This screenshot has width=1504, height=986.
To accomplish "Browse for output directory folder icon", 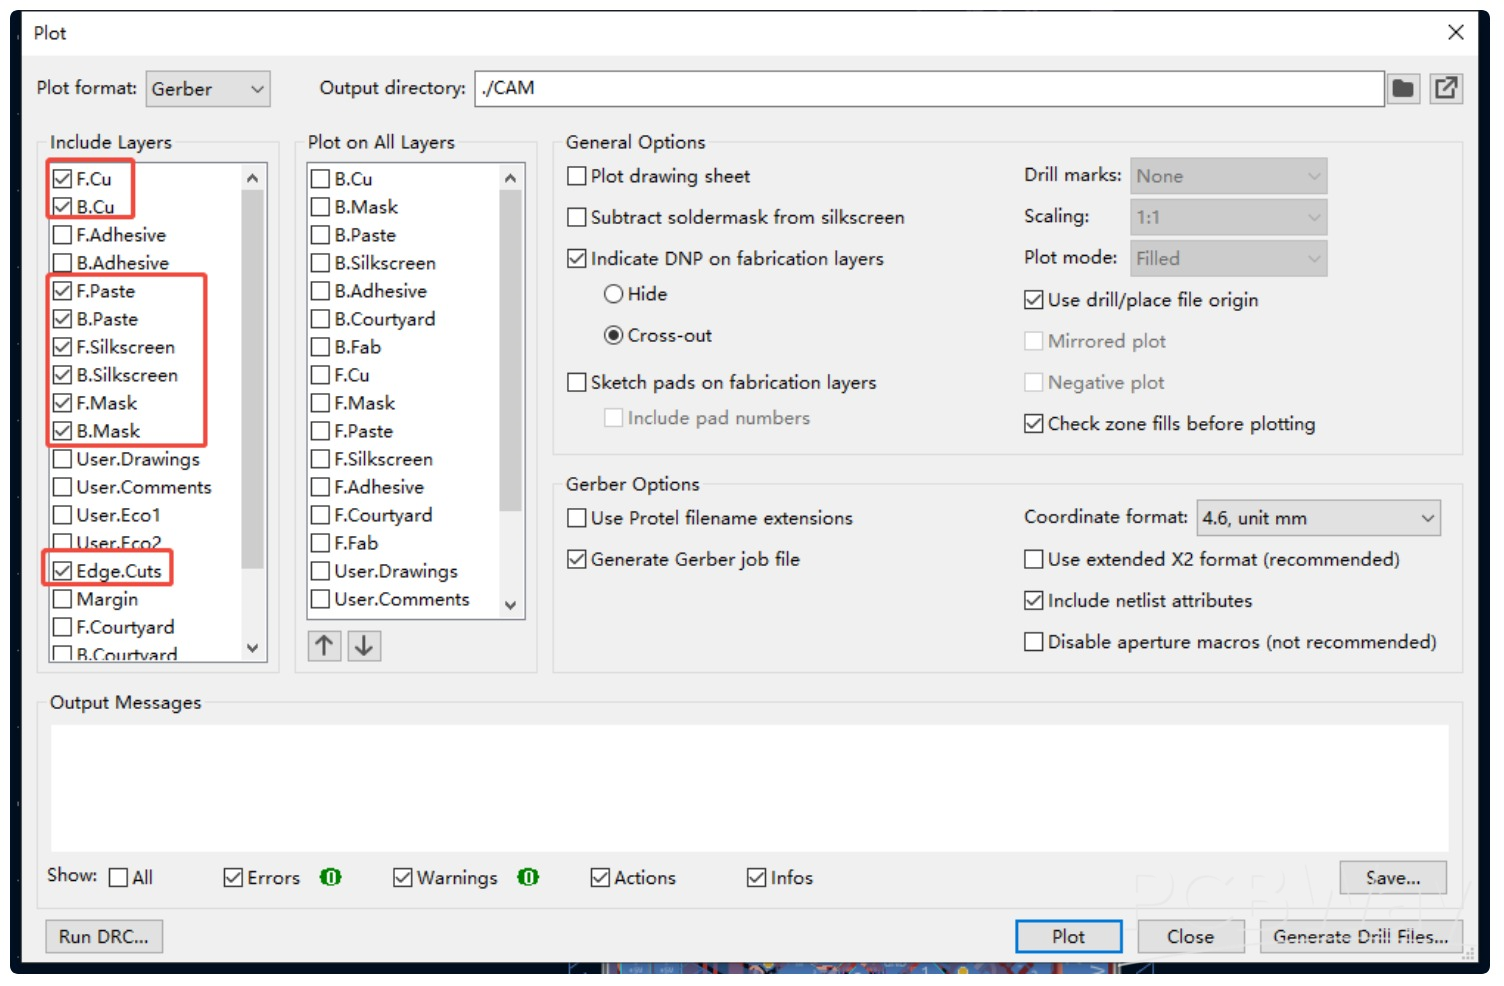I will (x=1403, y=89).
